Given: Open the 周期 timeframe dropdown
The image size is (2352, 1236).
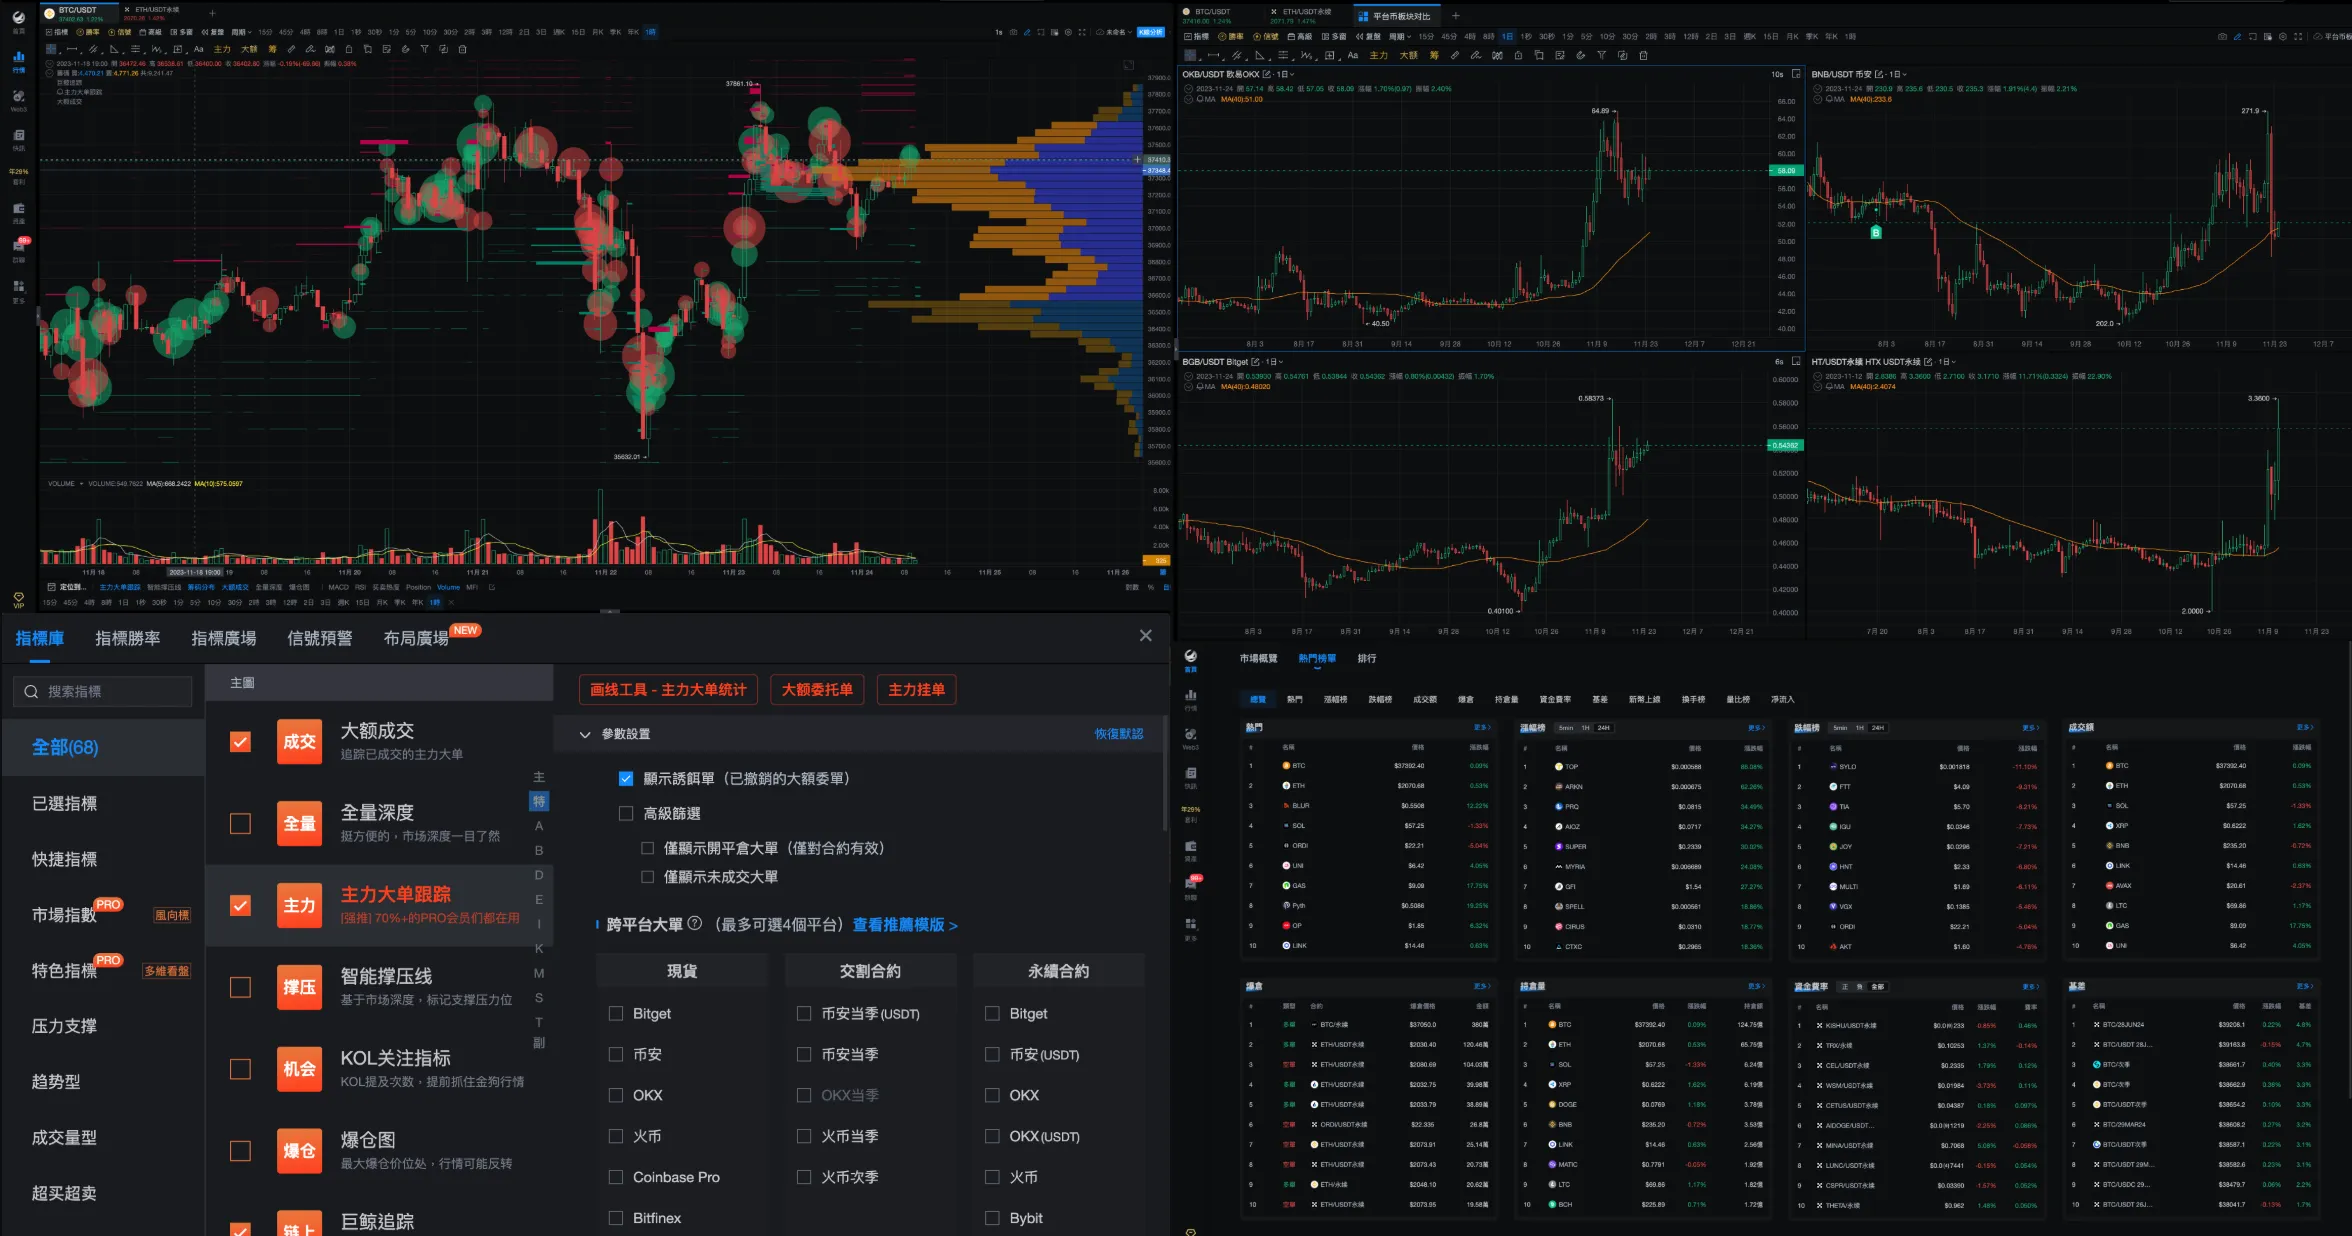Looking at the screenshot, I should point(240,32).
